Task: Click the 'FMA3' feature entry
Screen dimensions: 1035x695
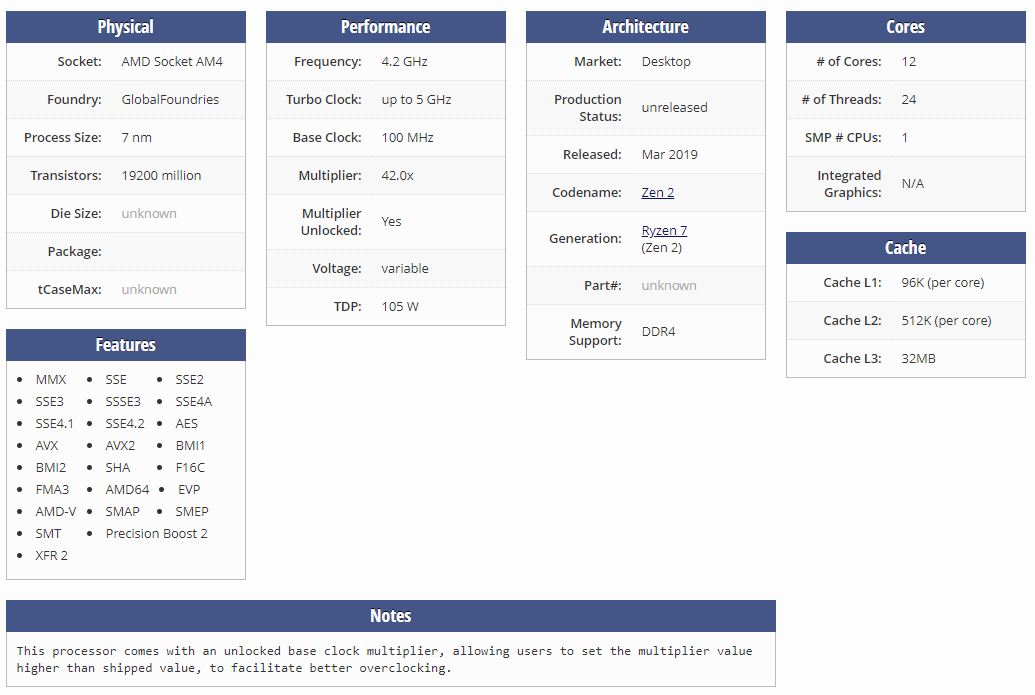Action: coord(52,490)
